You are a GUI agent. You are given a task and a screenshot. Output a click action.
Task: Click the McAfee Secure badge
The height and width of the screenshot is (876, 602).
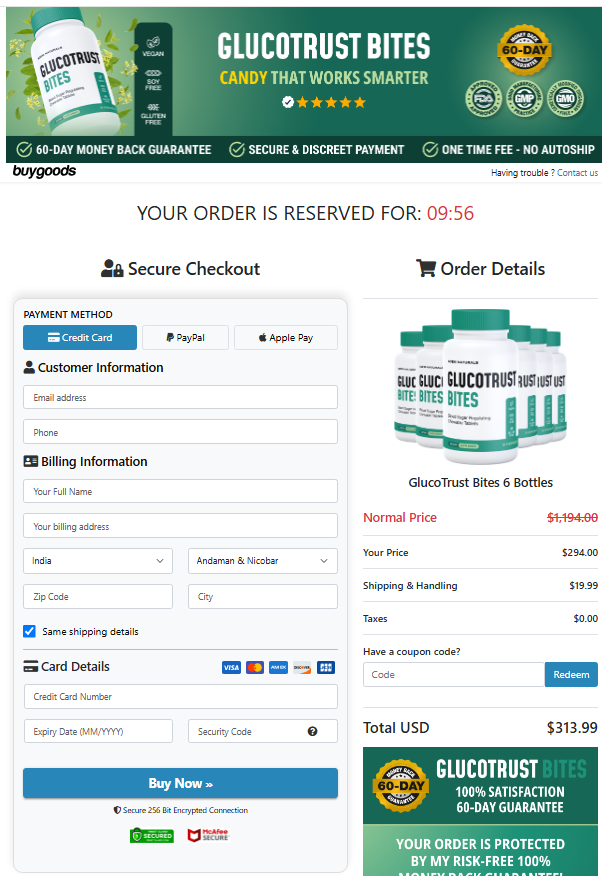207,835
